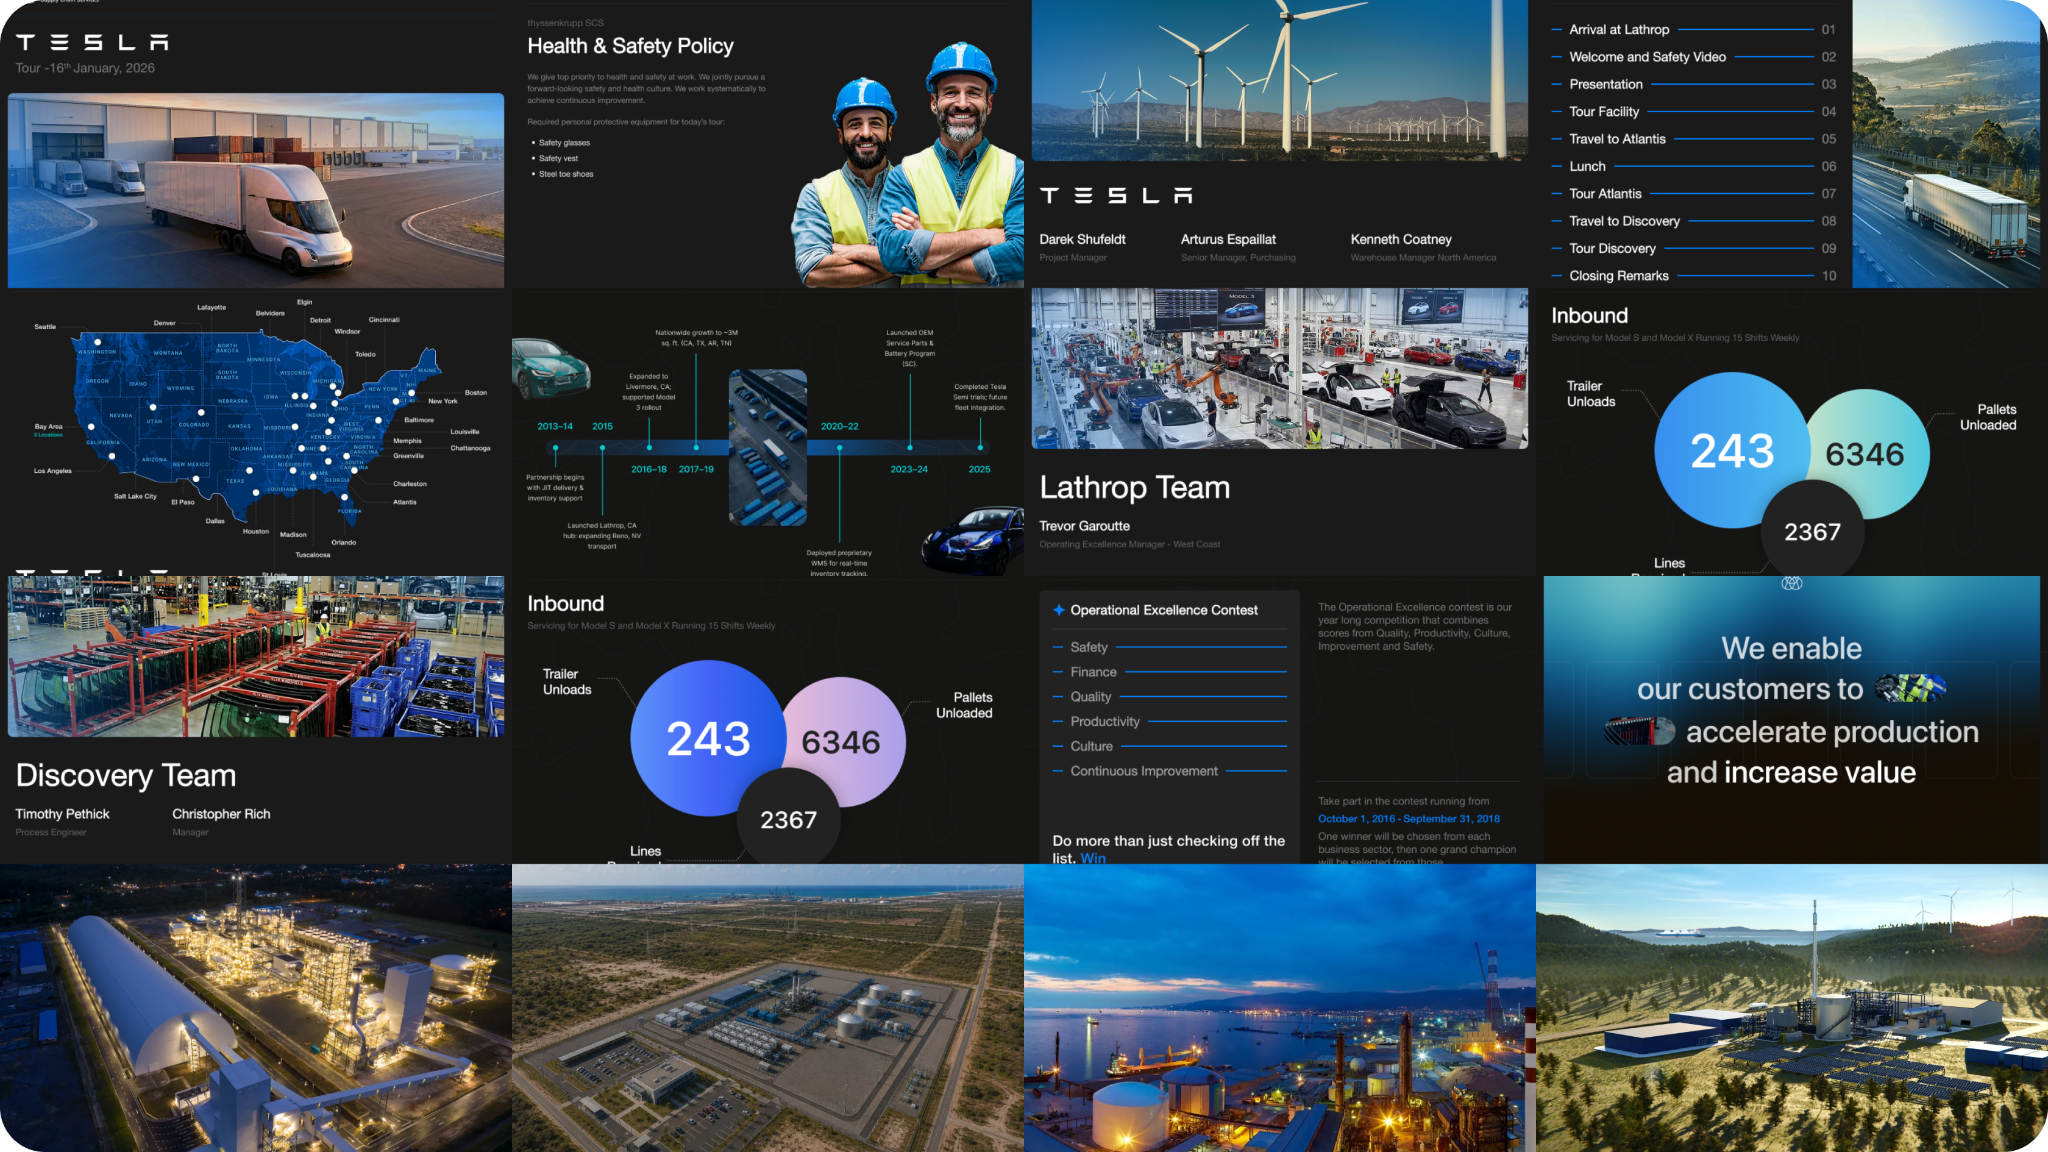
Task: Click the name Kenneth Coatney
Action: (1401, 239)
